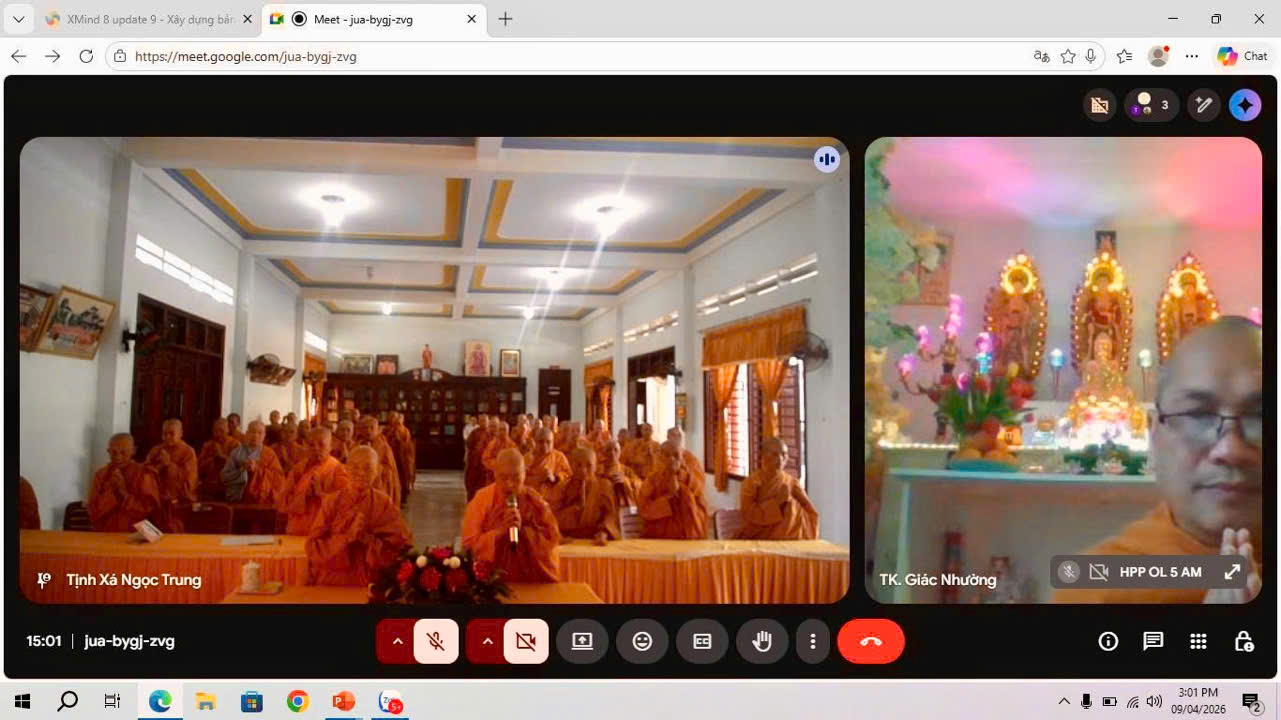Open host controls lock icon
Viewport: 1281px width, 720px height.
pyautogui.click(x=1244, y=642)
